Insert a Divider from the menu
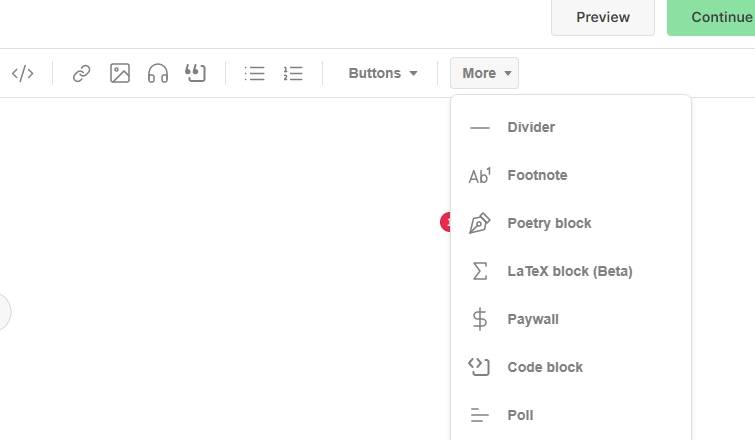Screen dimensions: 755x440 pyautogui.click(x=530, y=127)
